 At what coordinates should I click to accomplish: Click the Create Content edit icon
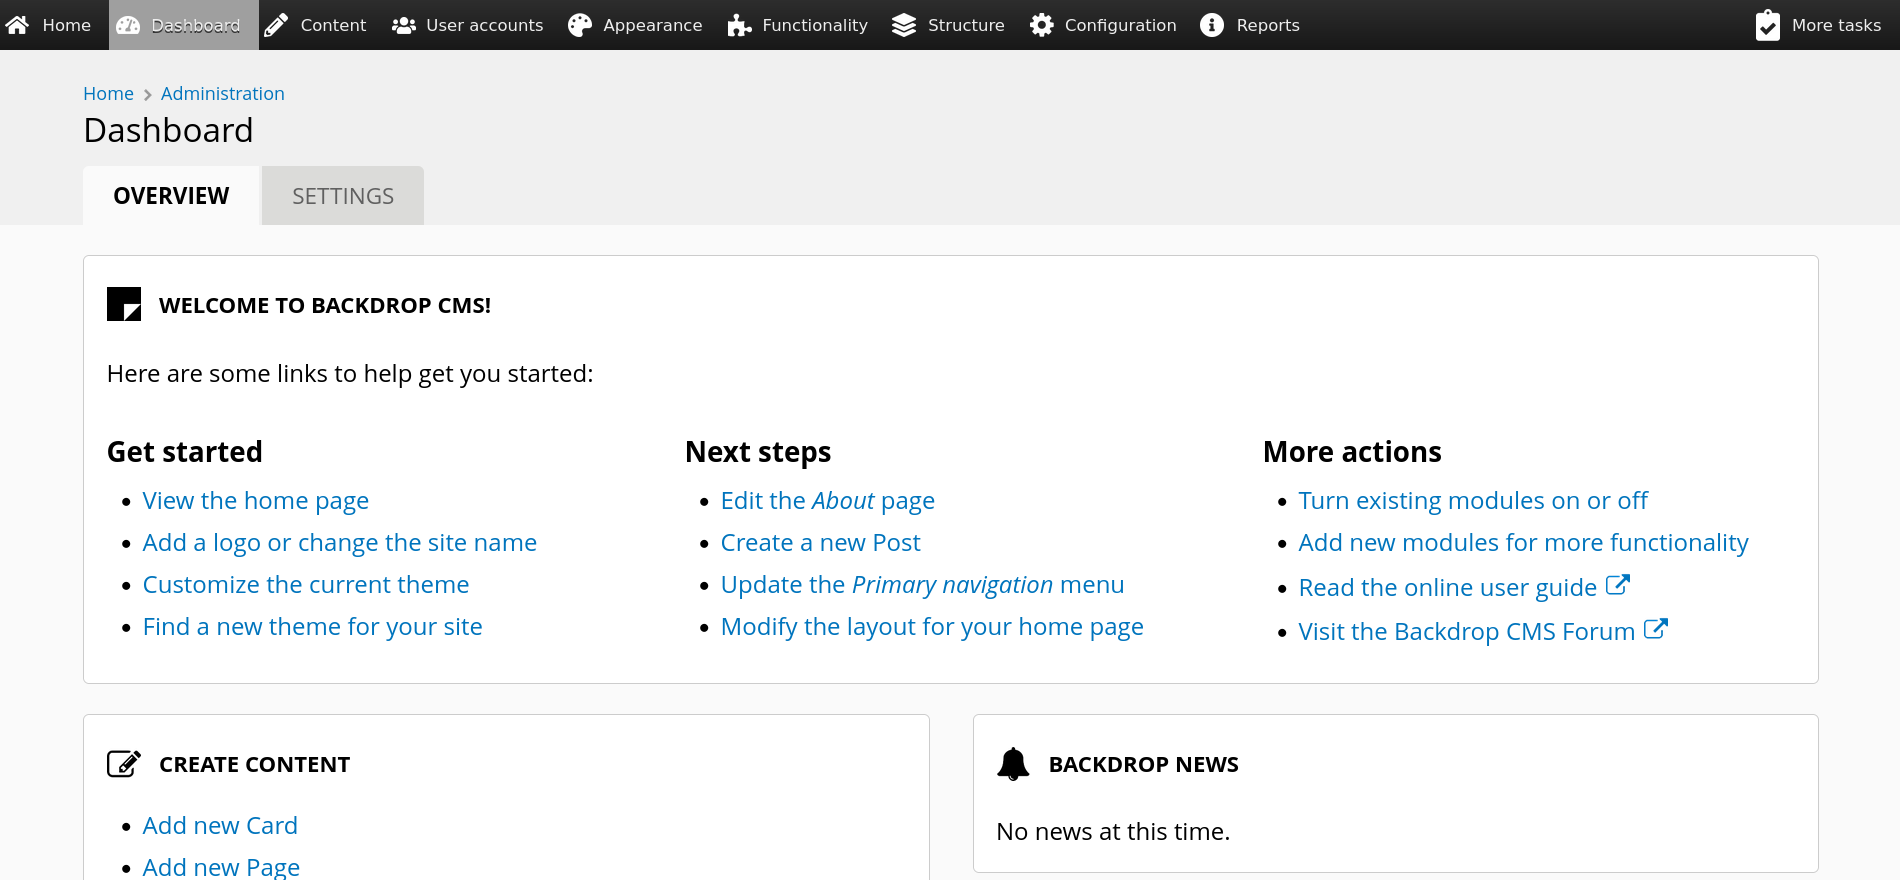pos(124,764)
